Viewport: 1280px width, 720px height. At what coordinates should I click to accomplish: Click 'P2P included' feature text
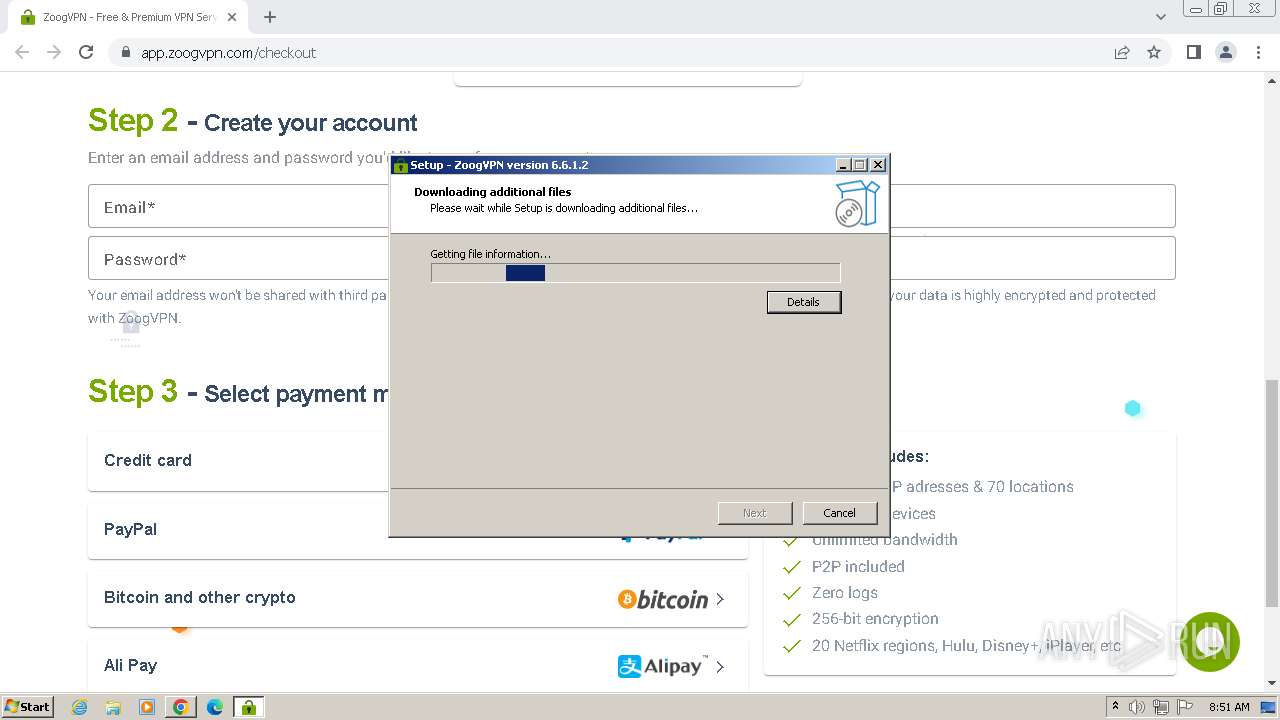pyautogui.click(x=858, y=566)
